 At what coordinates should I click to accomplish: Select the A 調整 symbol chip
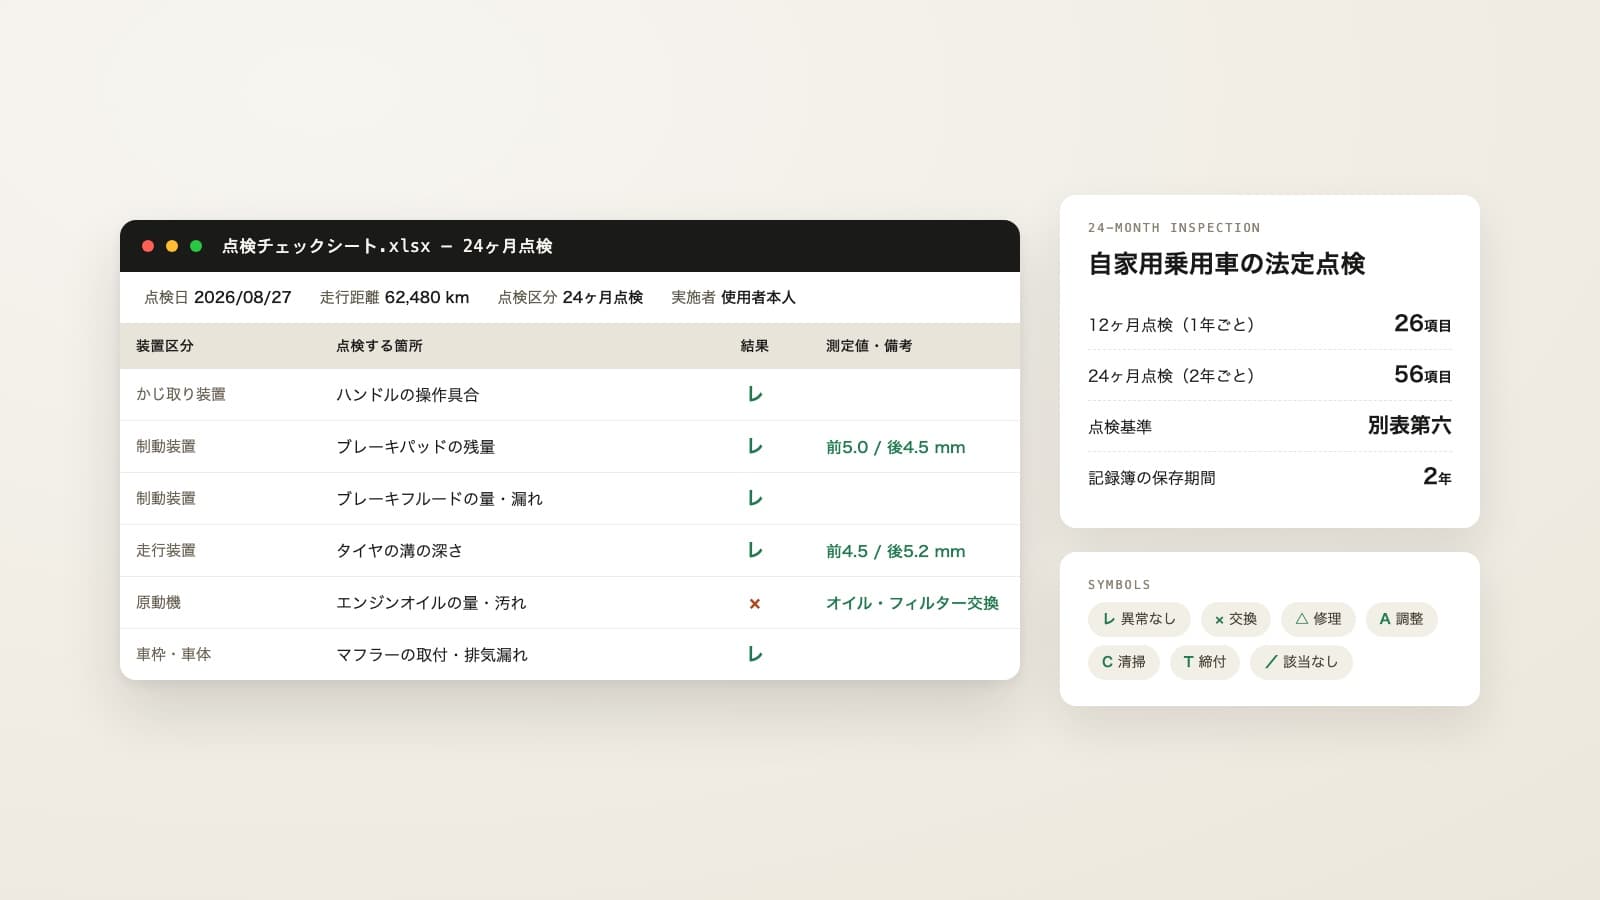click(1401, 619)
